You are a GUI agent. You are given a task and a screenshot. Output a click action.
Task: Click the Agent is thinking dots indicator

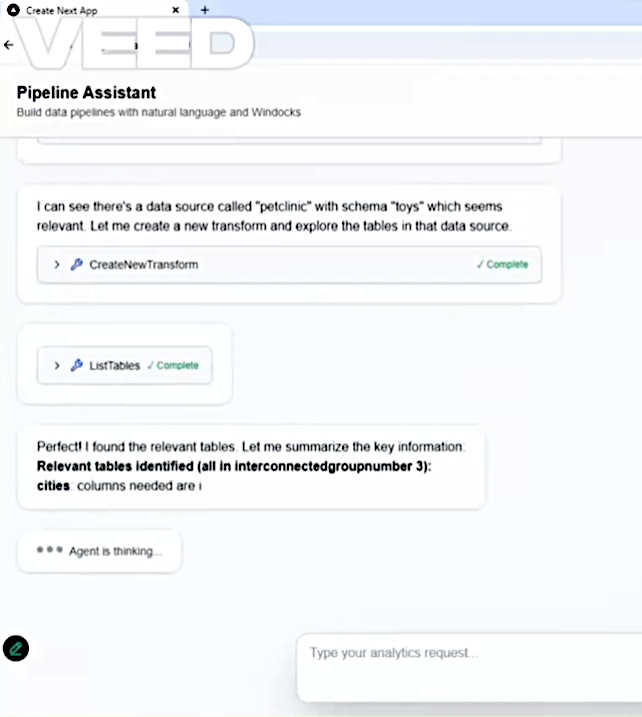[x=49, y=550]
